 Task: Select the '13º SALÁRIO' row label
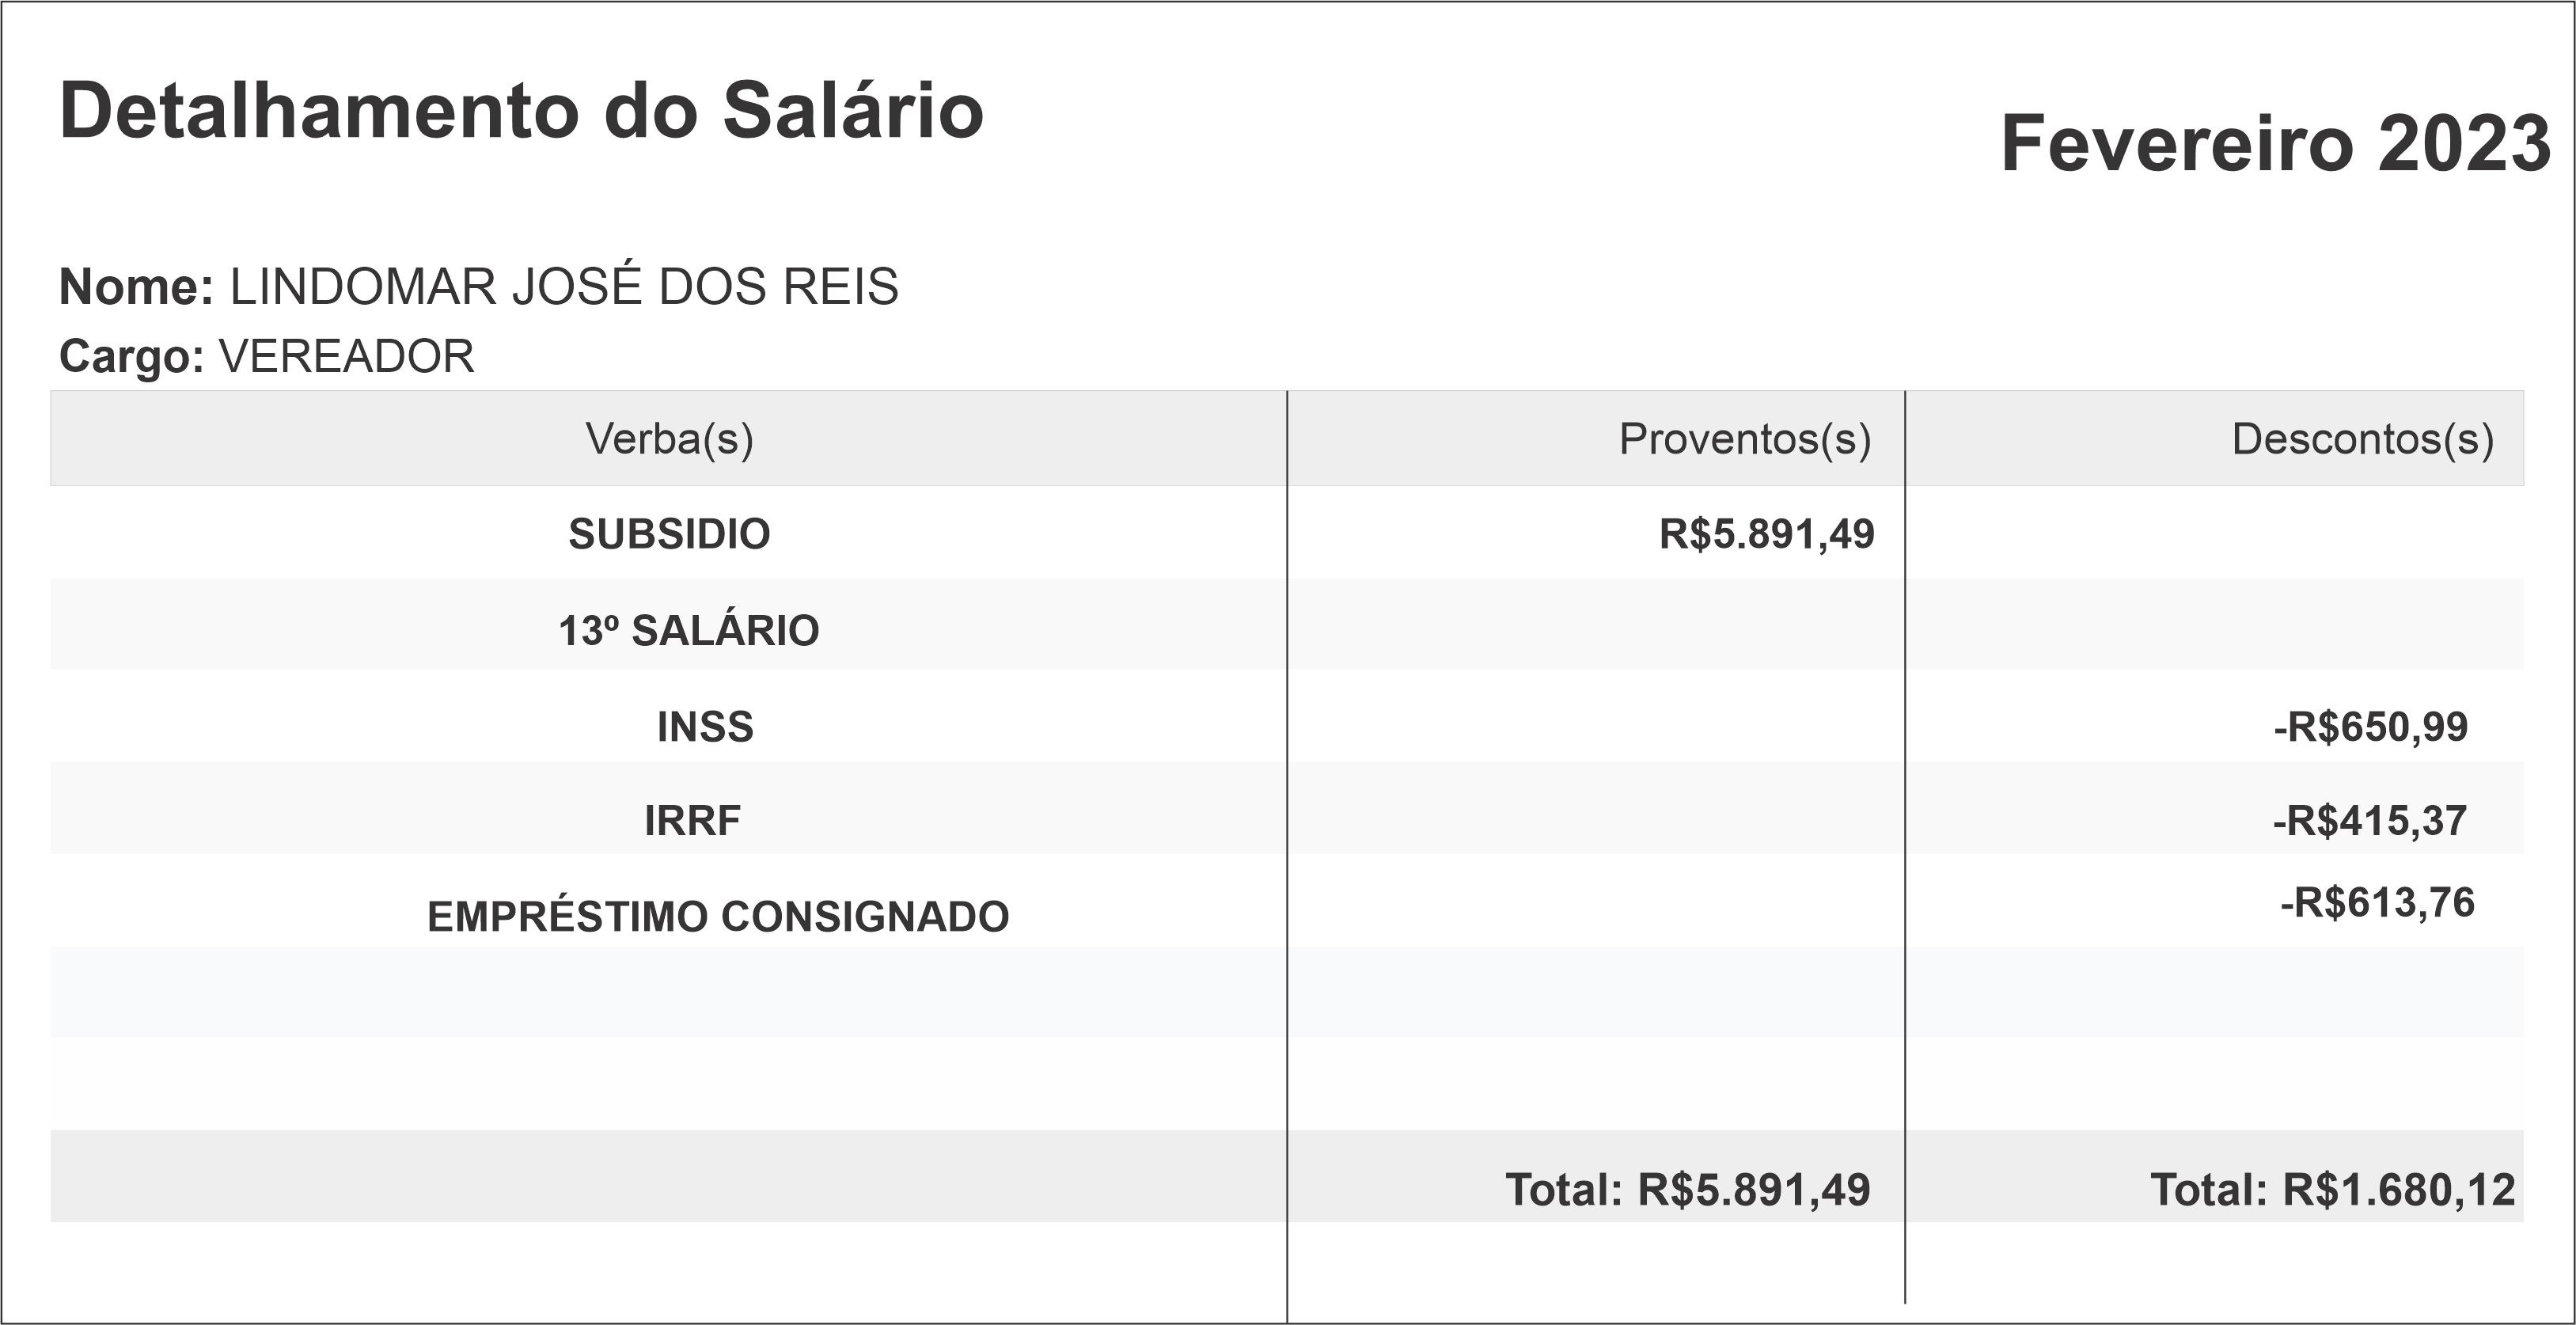tap(688, 630)
